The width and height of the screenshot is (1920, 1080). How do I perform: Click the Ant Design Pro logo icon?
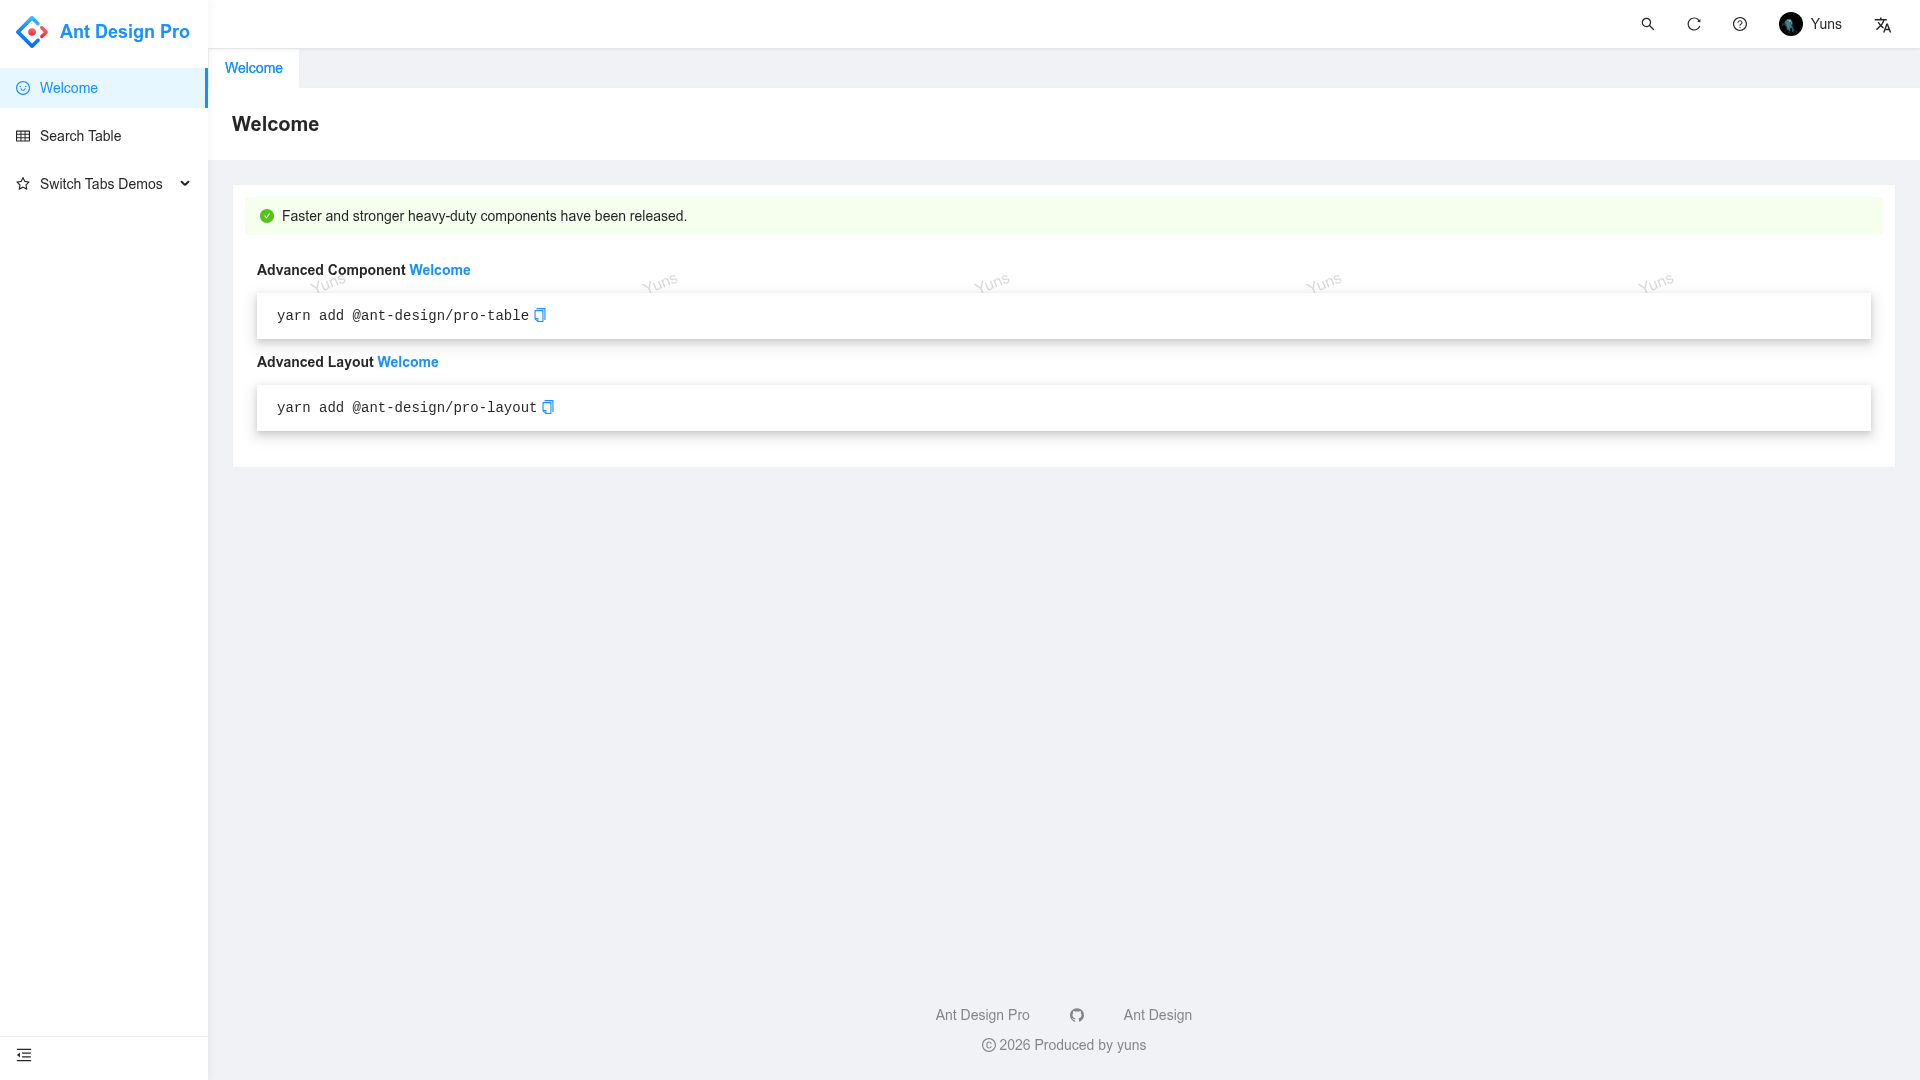(x=32, y=32)
